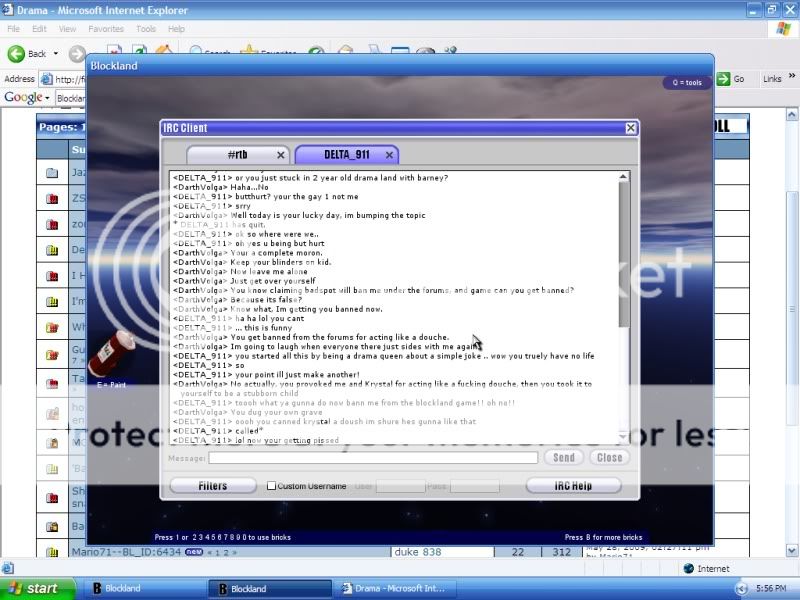Click the IRC chat scrollbar down arrow
The image size is (800, 600).
[x=623, y=437]
